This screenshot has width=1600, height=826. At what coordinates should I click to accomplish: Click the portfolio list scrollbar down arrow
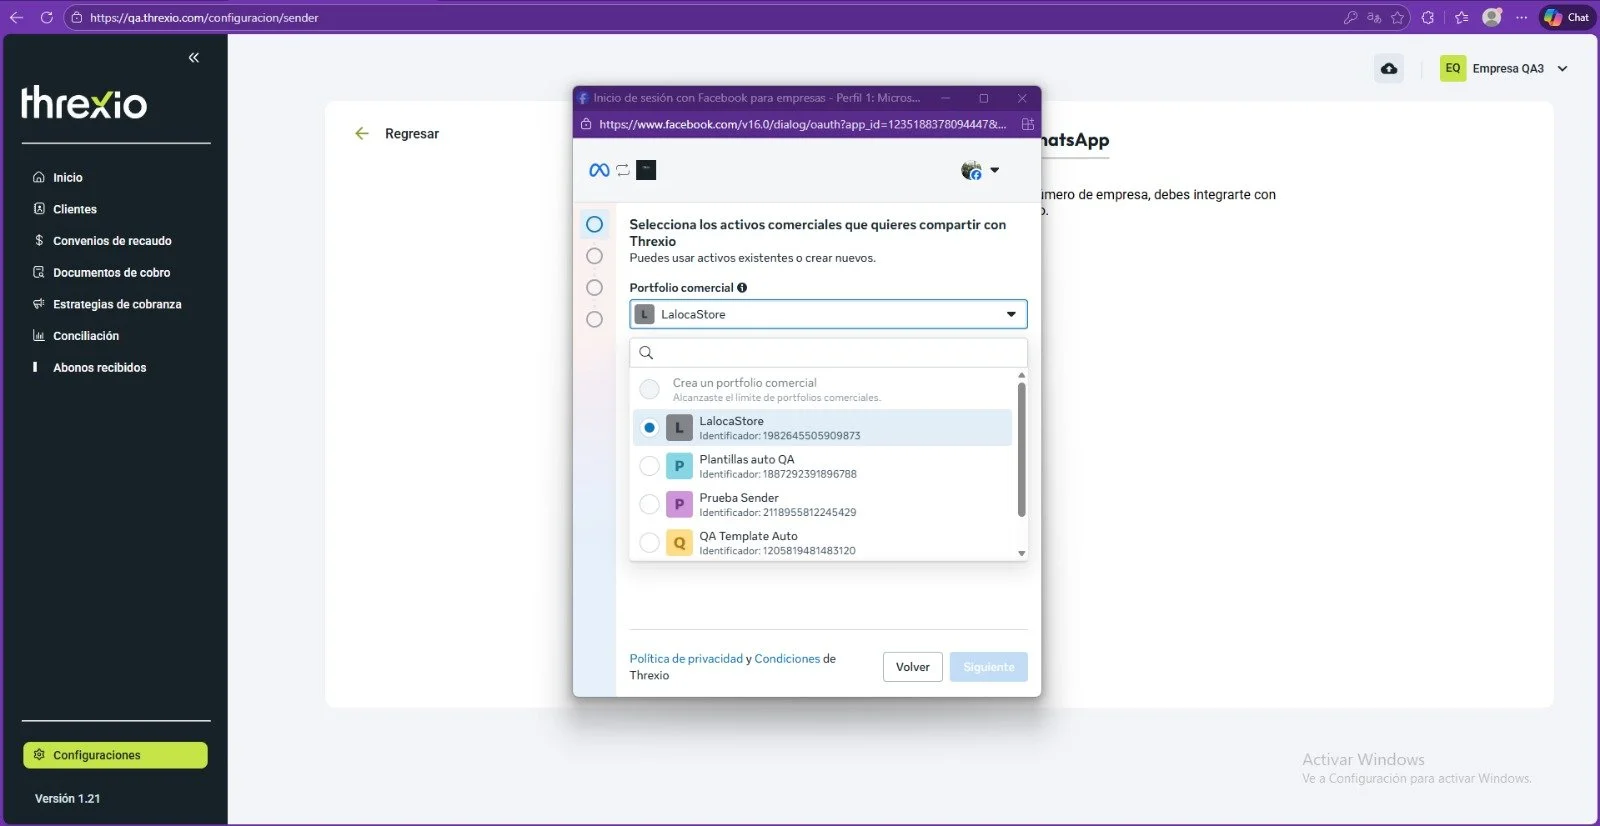point(1021,553)
